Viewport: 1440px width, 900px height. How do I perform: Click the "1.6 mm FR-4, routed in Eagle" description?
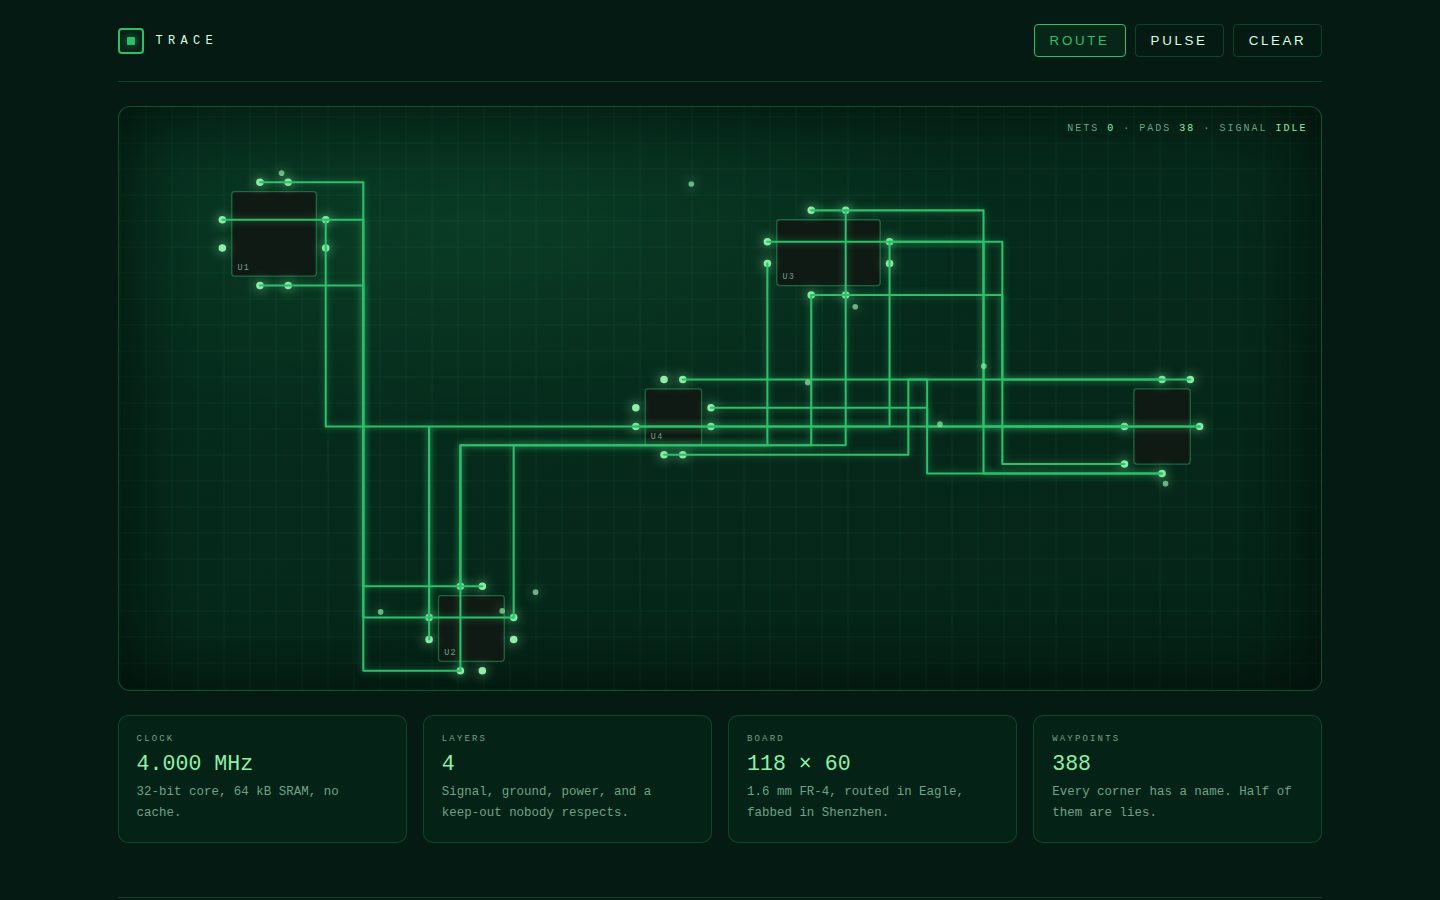[855, 801]
